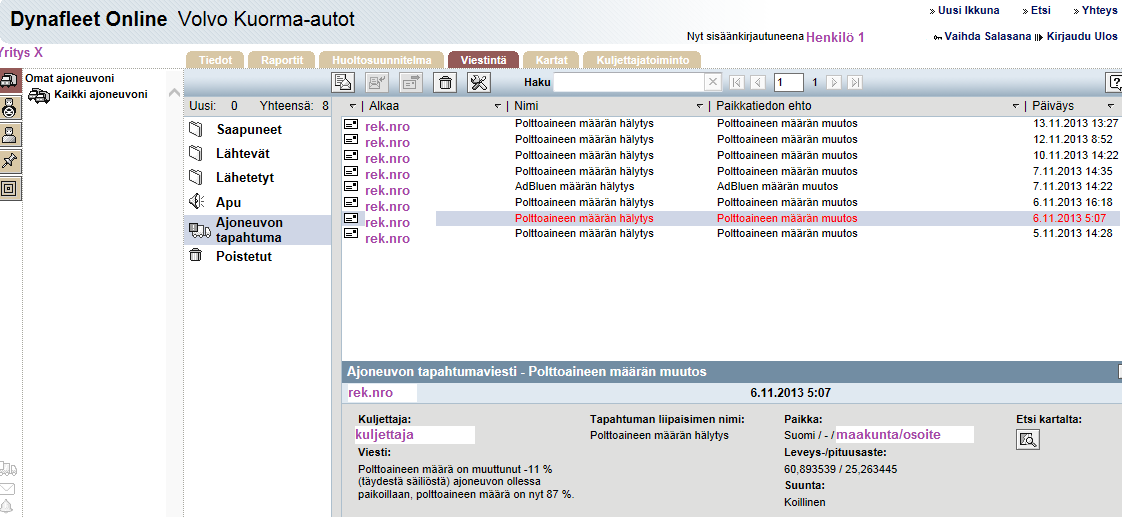
Task: Open the Kartat tab
Action: tap(551, 60)
